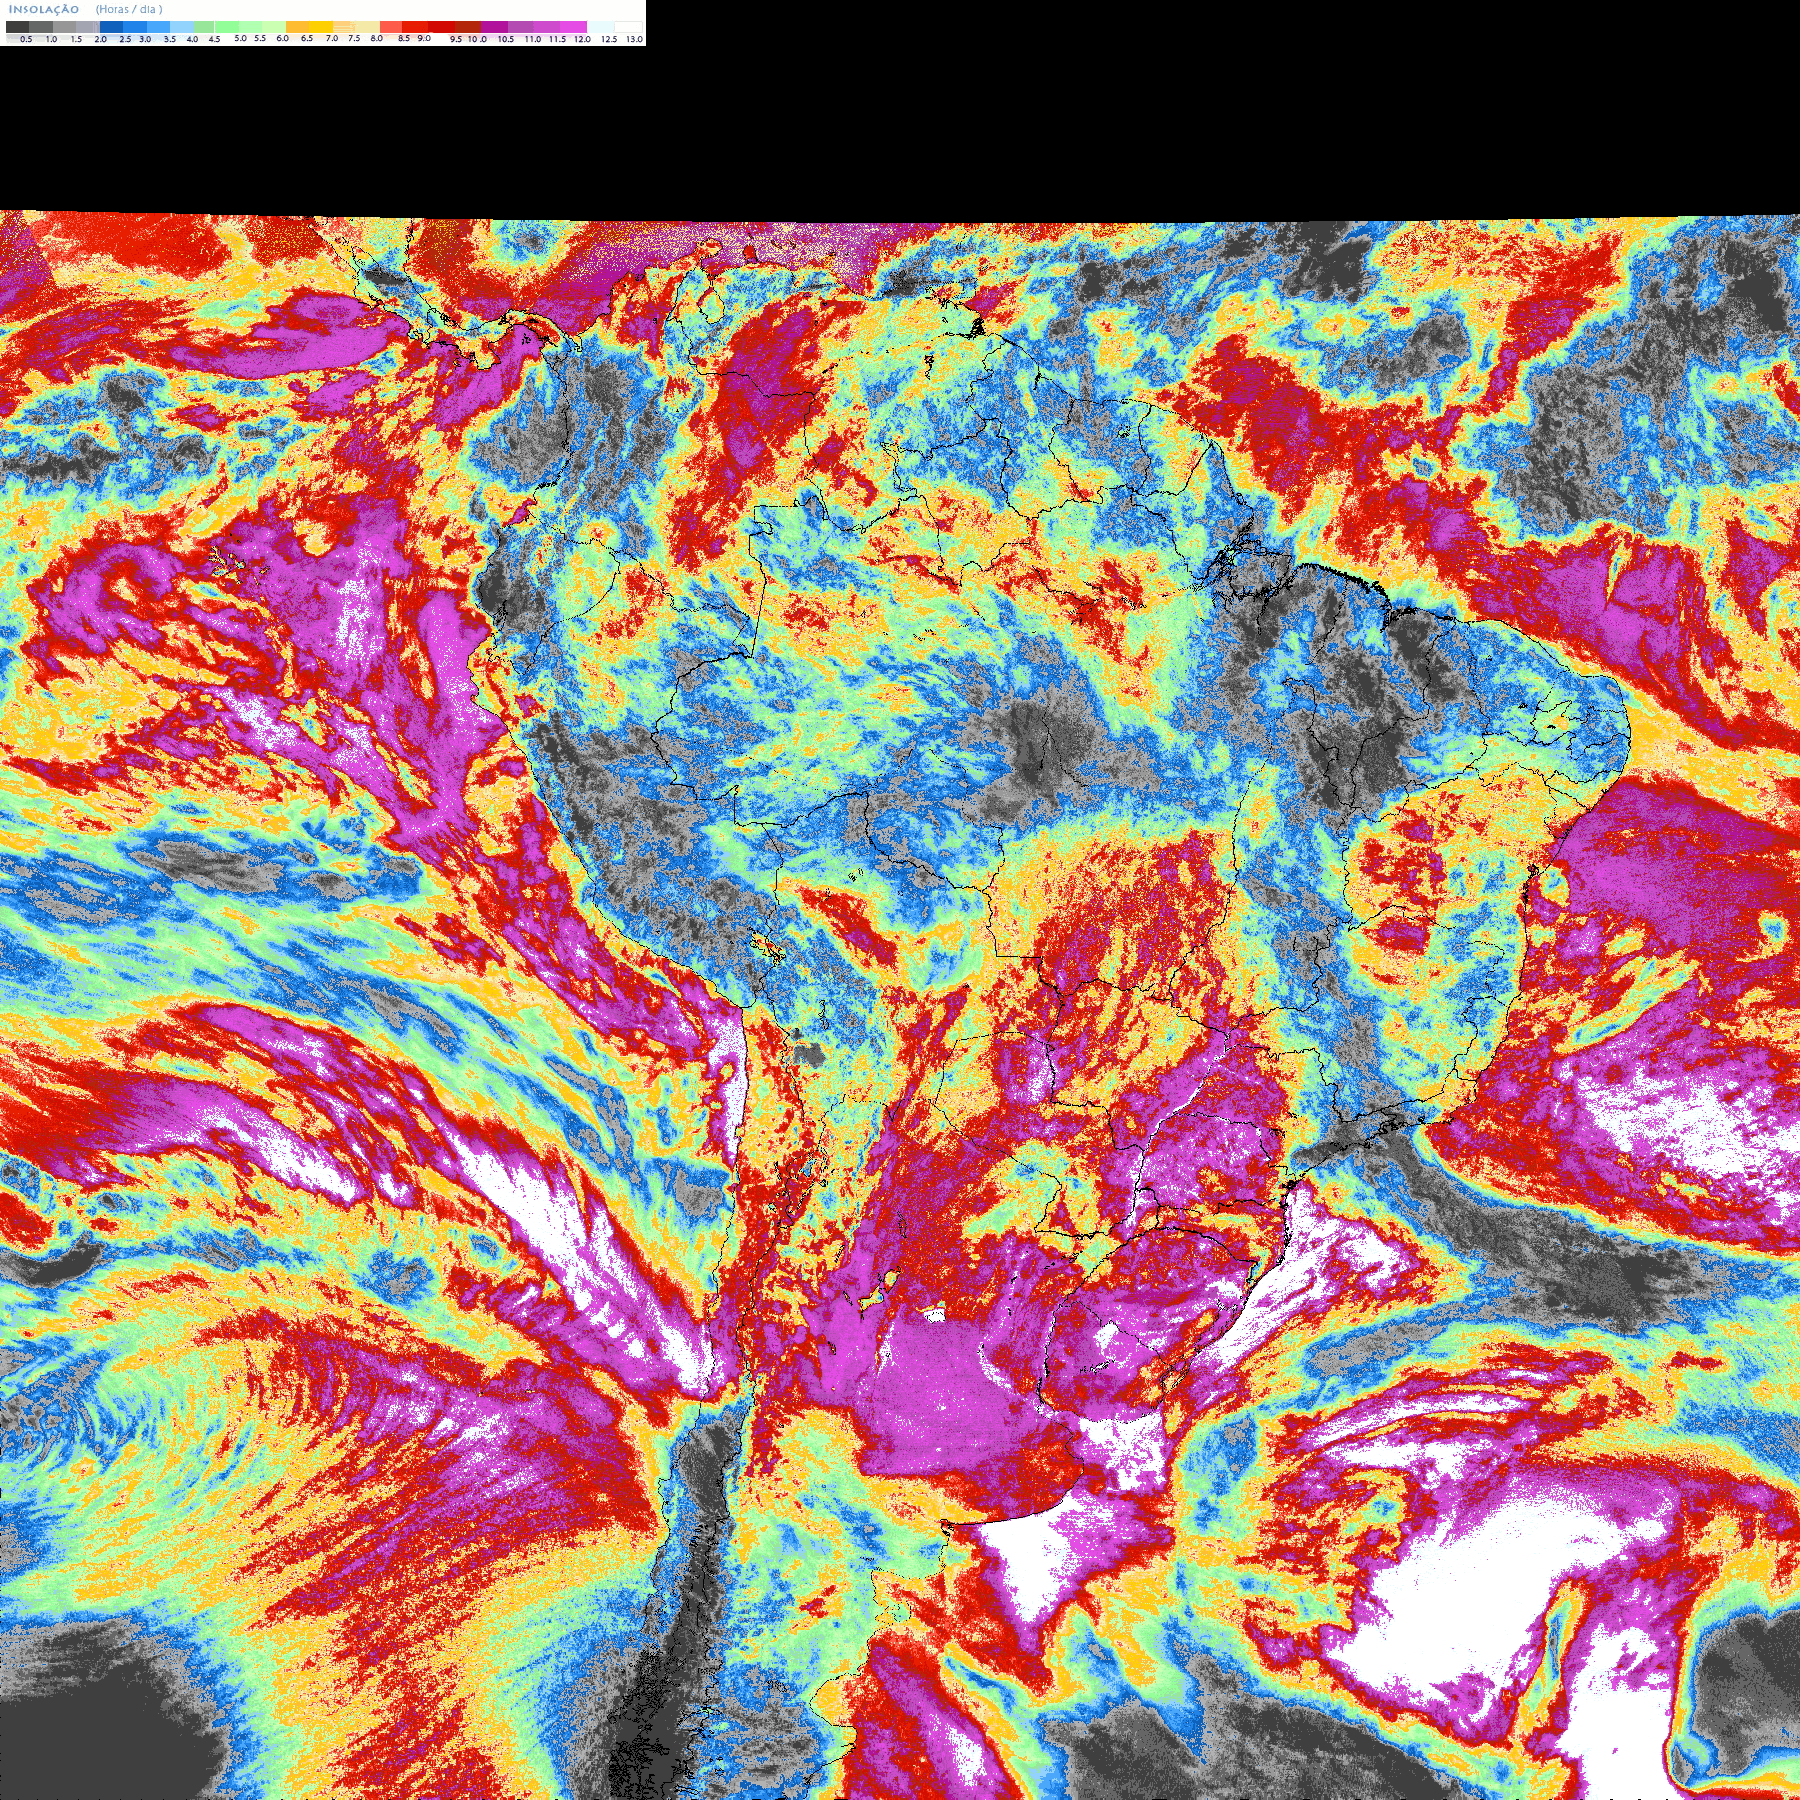Click the '12.5' legend value
Image resolution: width=1800 pixels, height=1800 pixels.
point(609,39)
